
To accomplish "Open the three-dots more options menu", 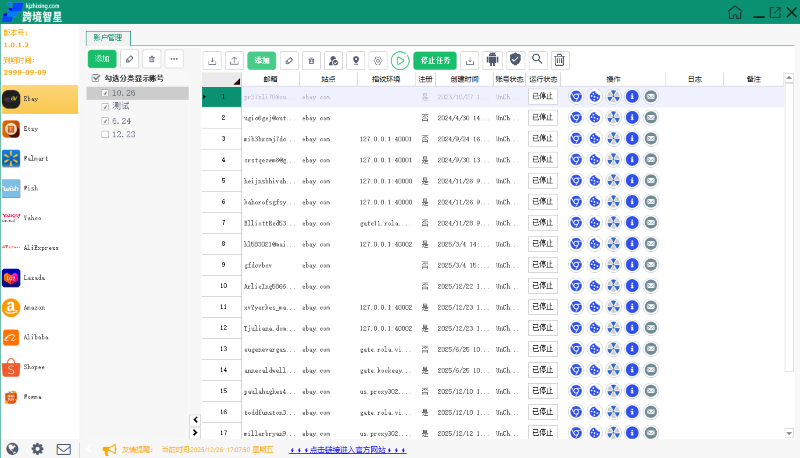I will click(x=174, y=59).
